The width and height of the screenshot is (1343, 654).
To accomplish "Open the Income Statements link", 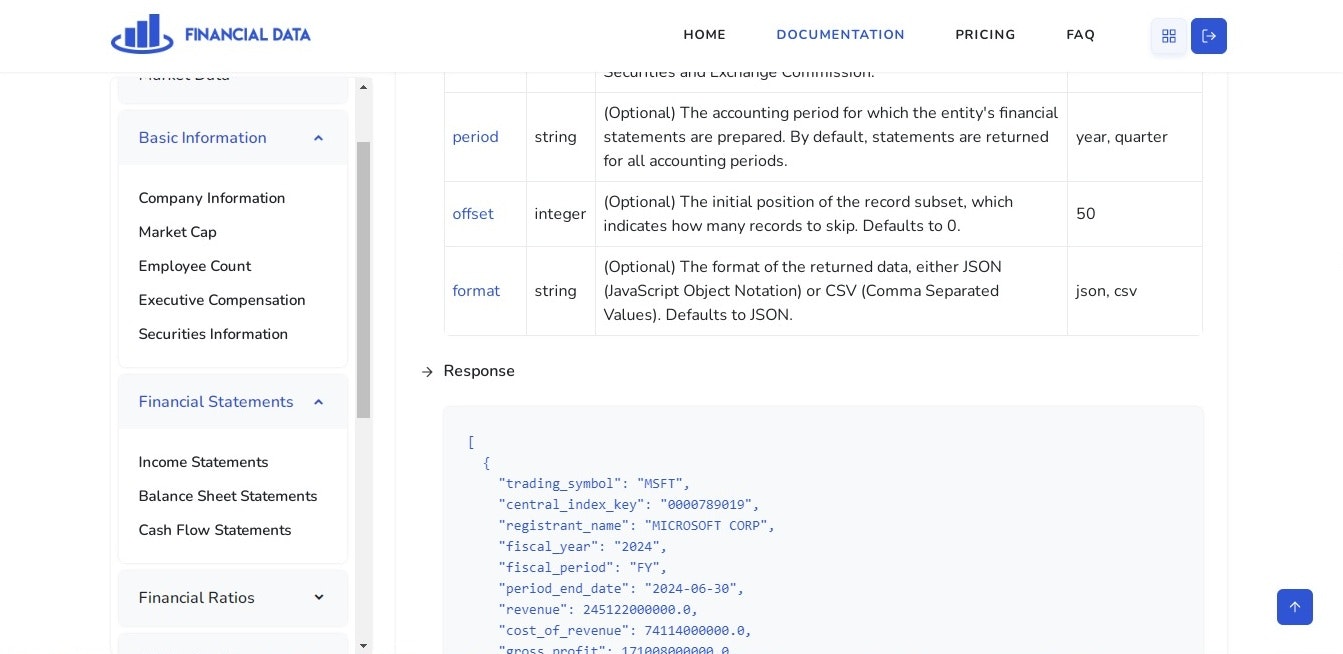I will click(x=204, y=462).
